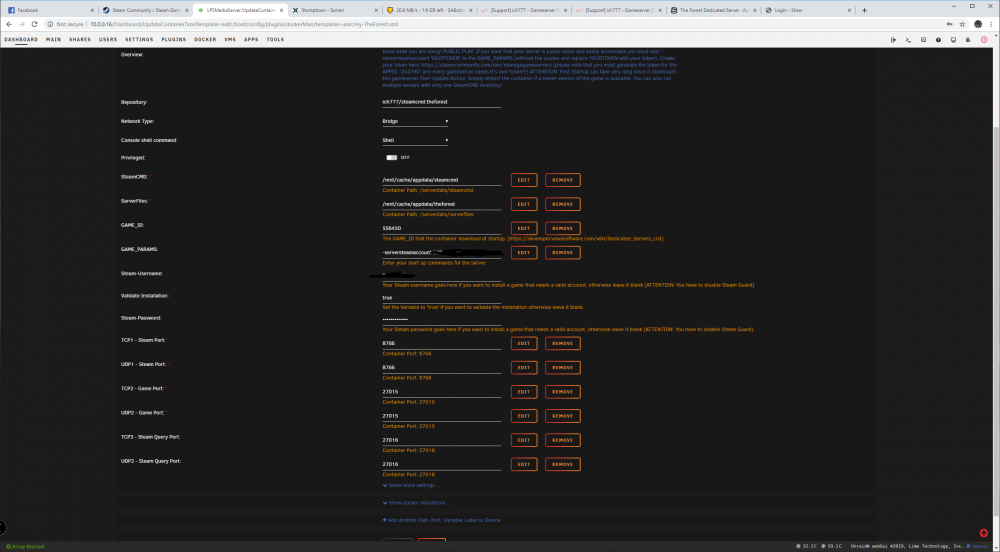
Task: Open the Users menu
Action: 108,40
